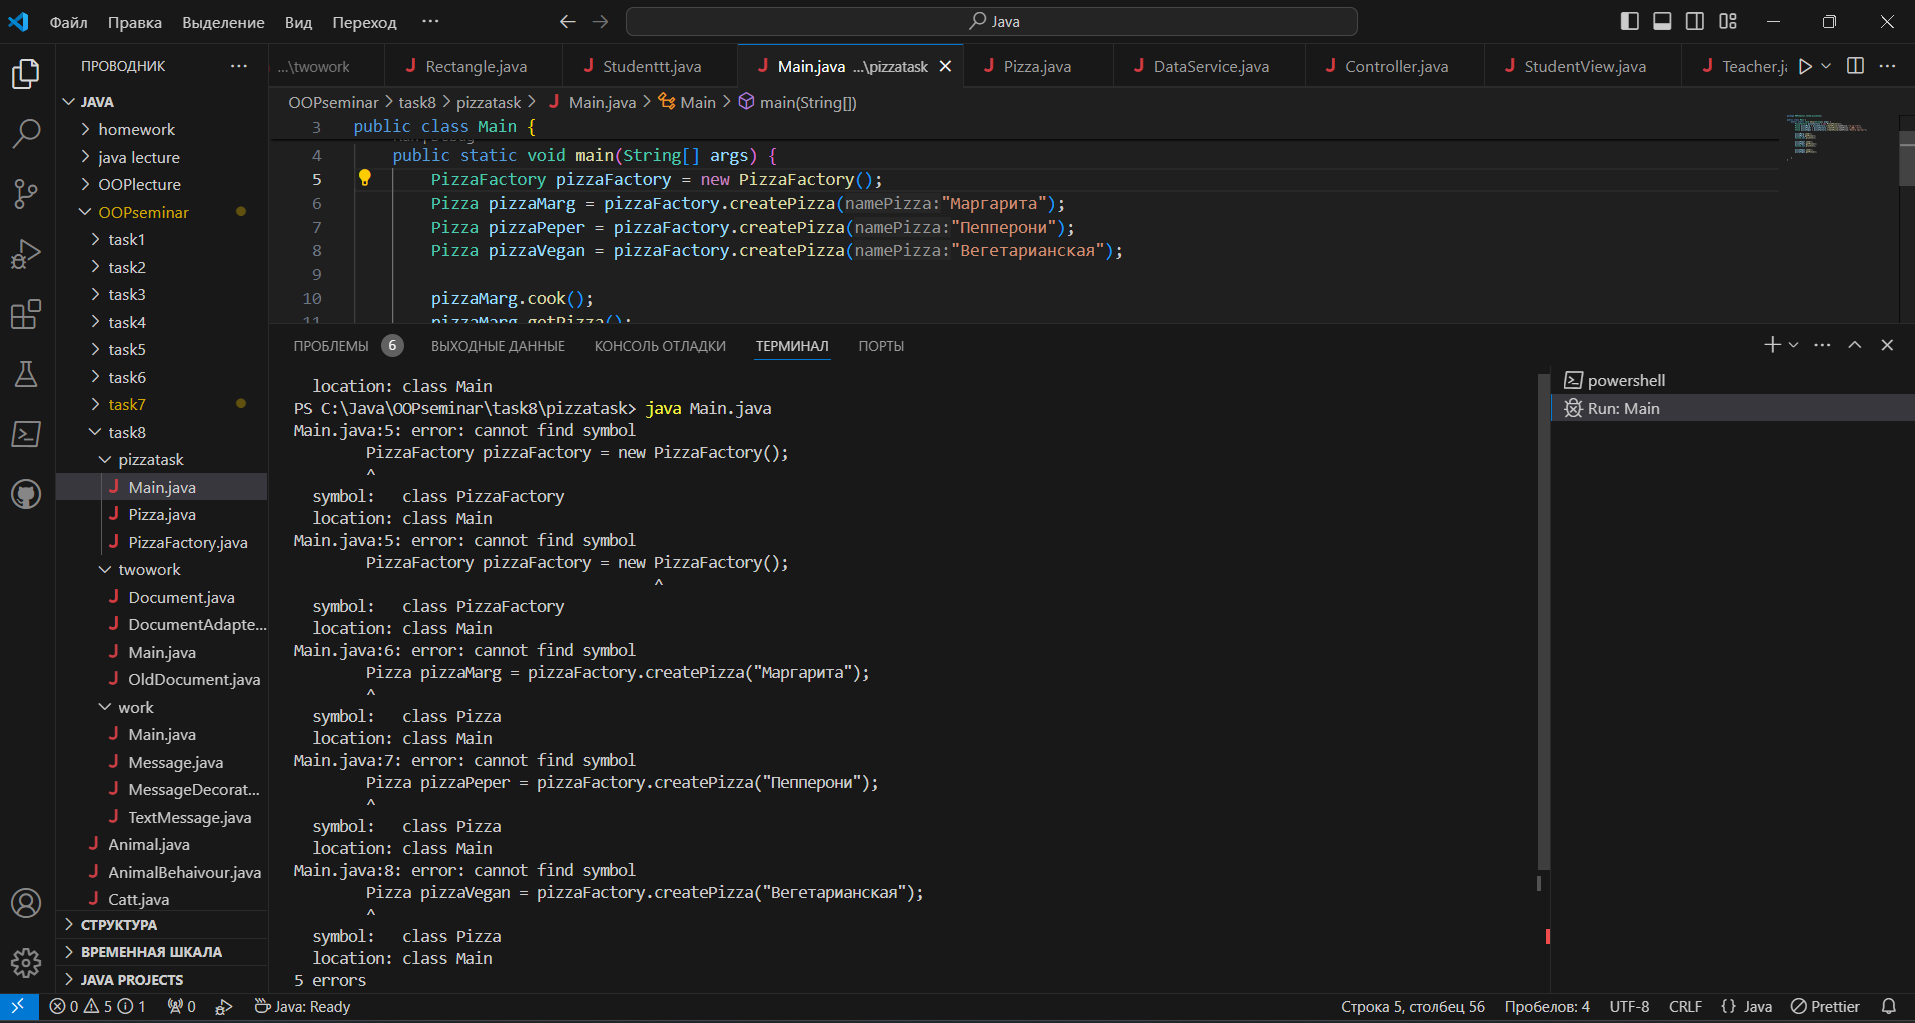Open PizzaFactory.java in the explorer

click(x=187, y=542)
